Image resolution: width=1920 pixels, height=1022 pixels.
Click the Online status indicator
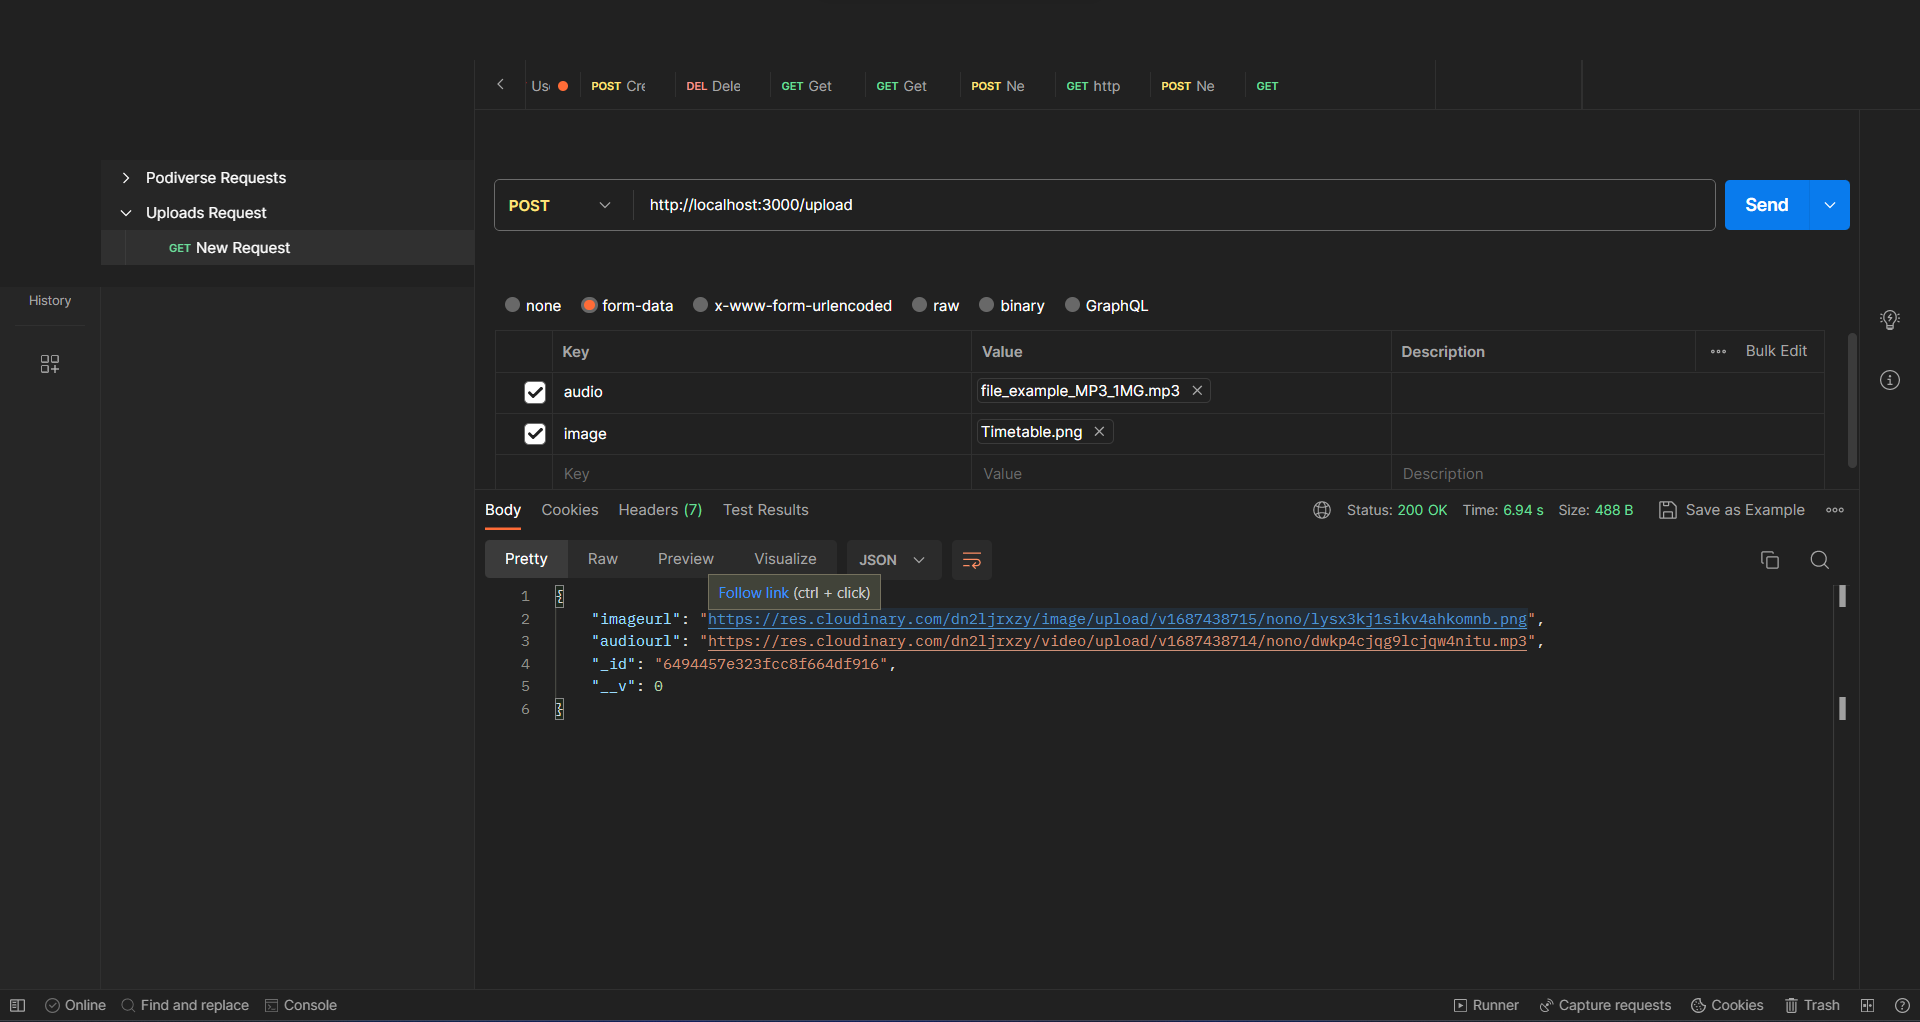tap(76, 1005)
